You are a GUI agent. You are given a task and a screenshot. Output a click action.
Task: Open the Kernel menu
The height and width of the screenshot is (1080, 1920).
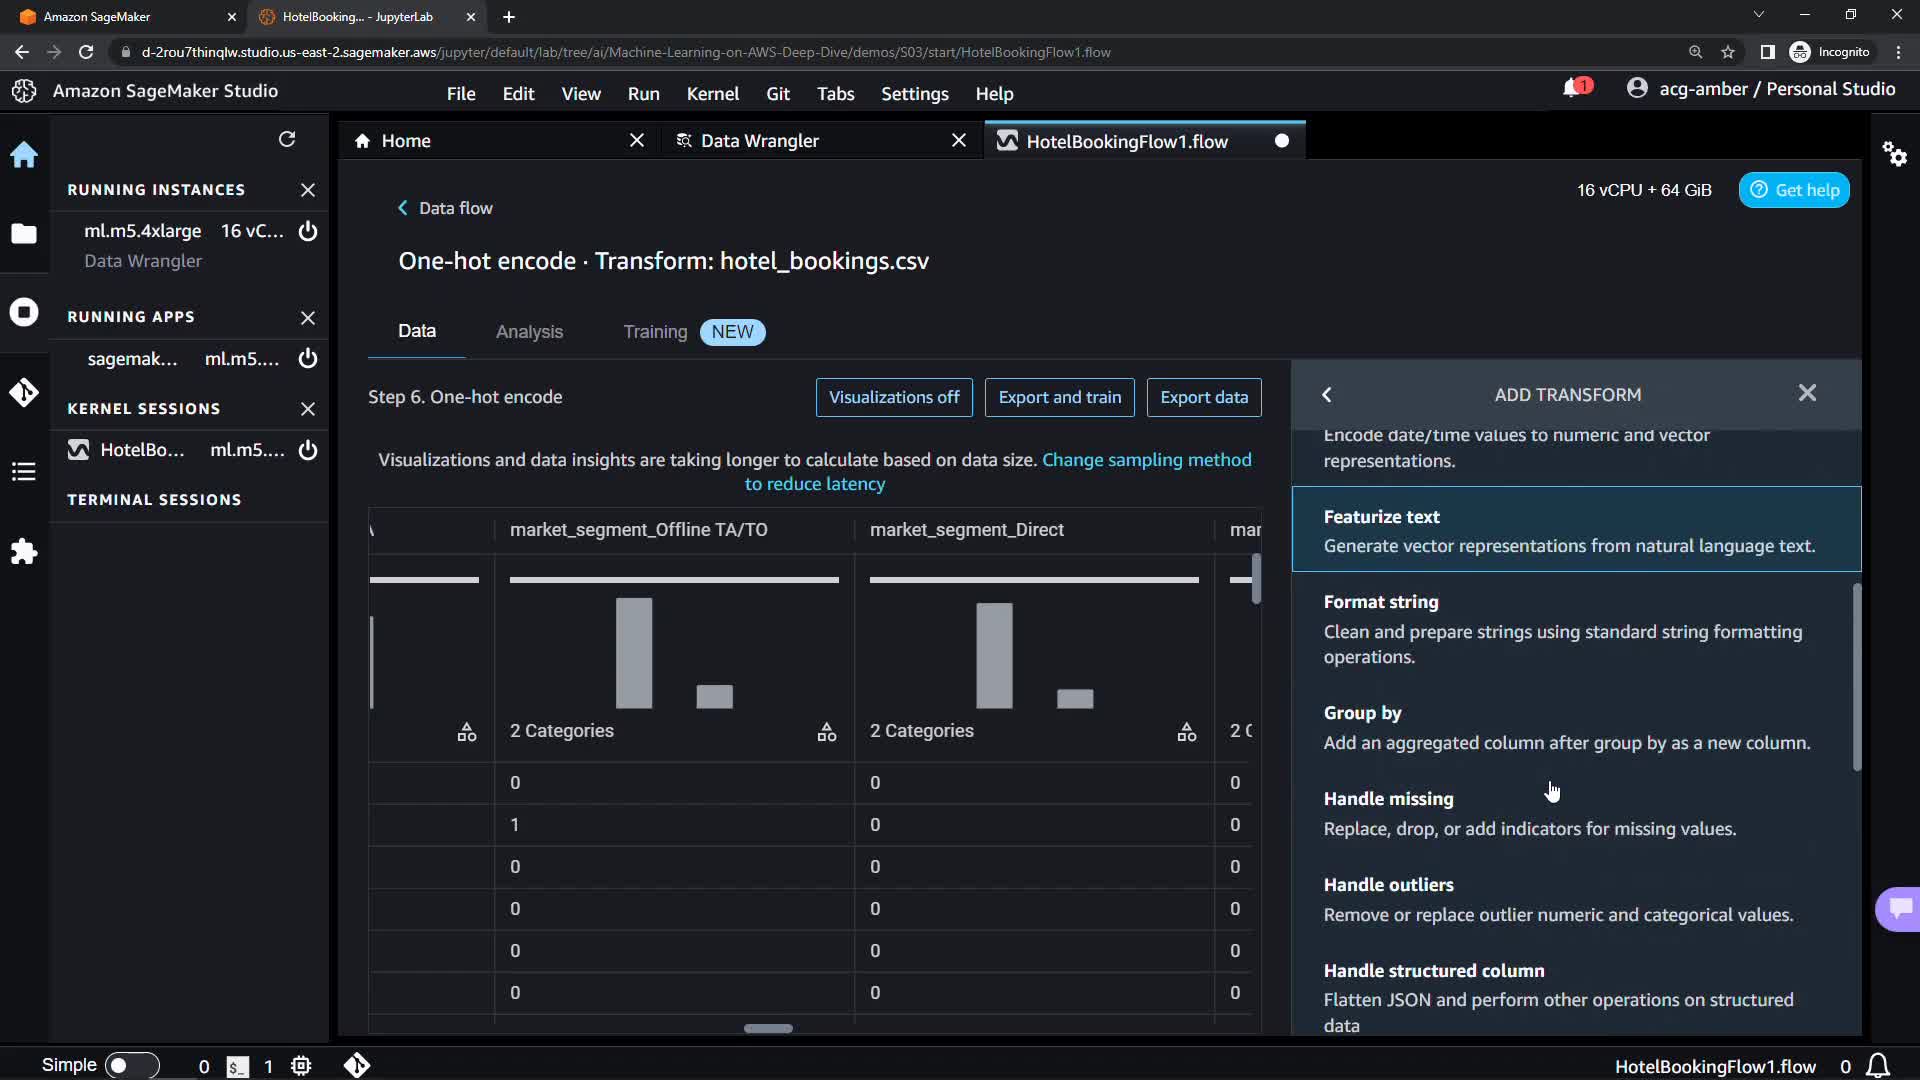coord(712,94)
